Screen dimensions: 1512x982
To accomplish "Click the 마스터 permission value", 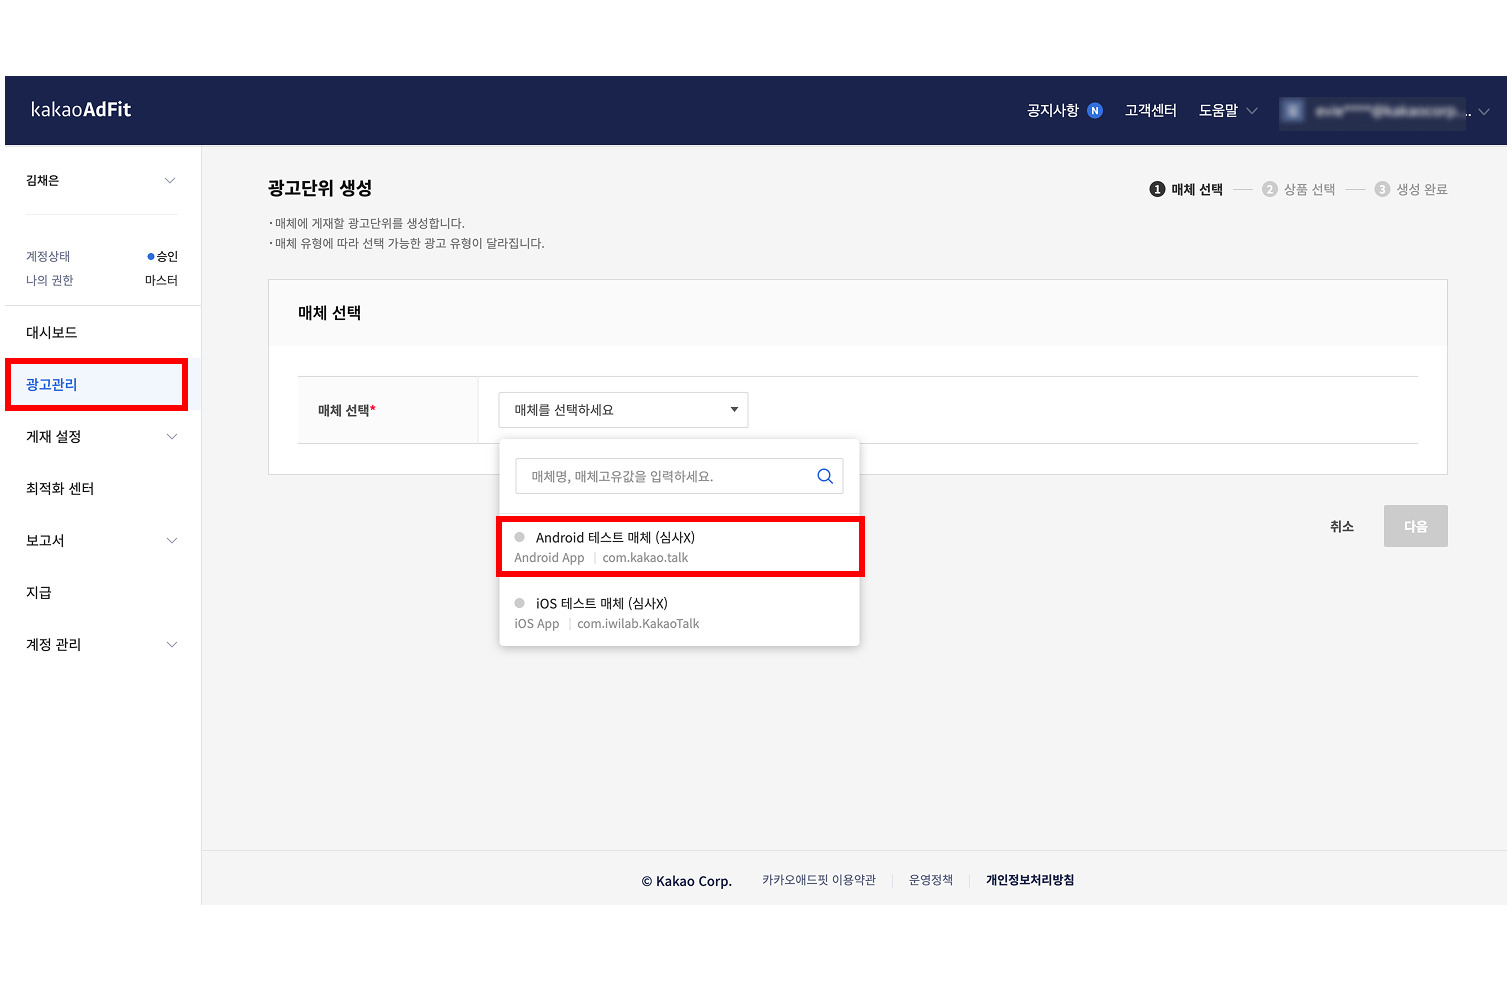I will 161,281.
